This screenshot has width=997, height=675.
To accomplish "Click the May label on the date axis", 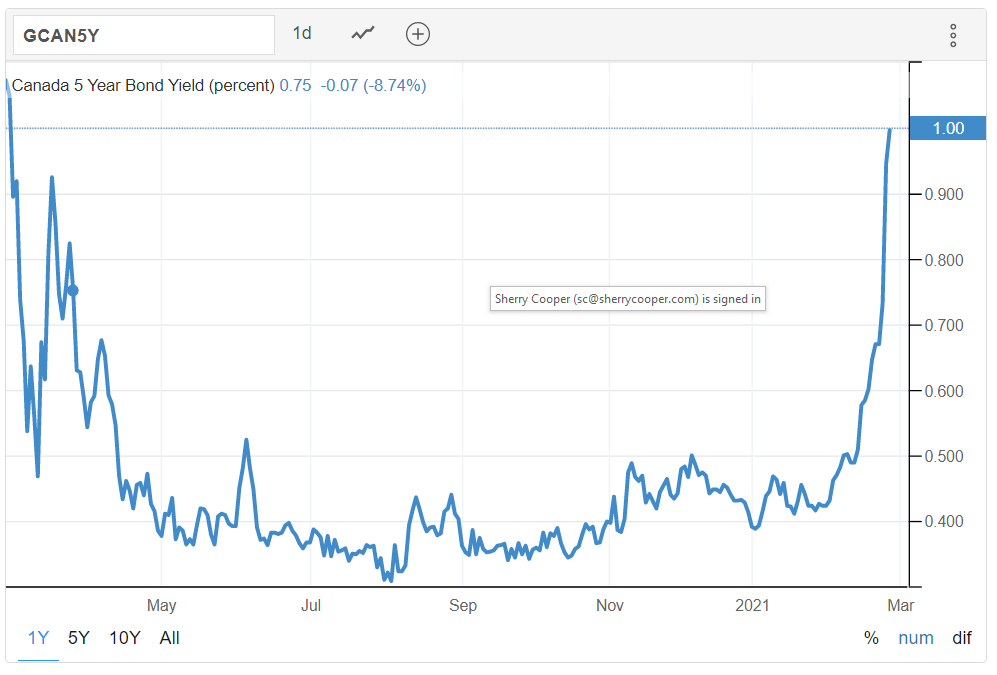I will coord(162,605).
